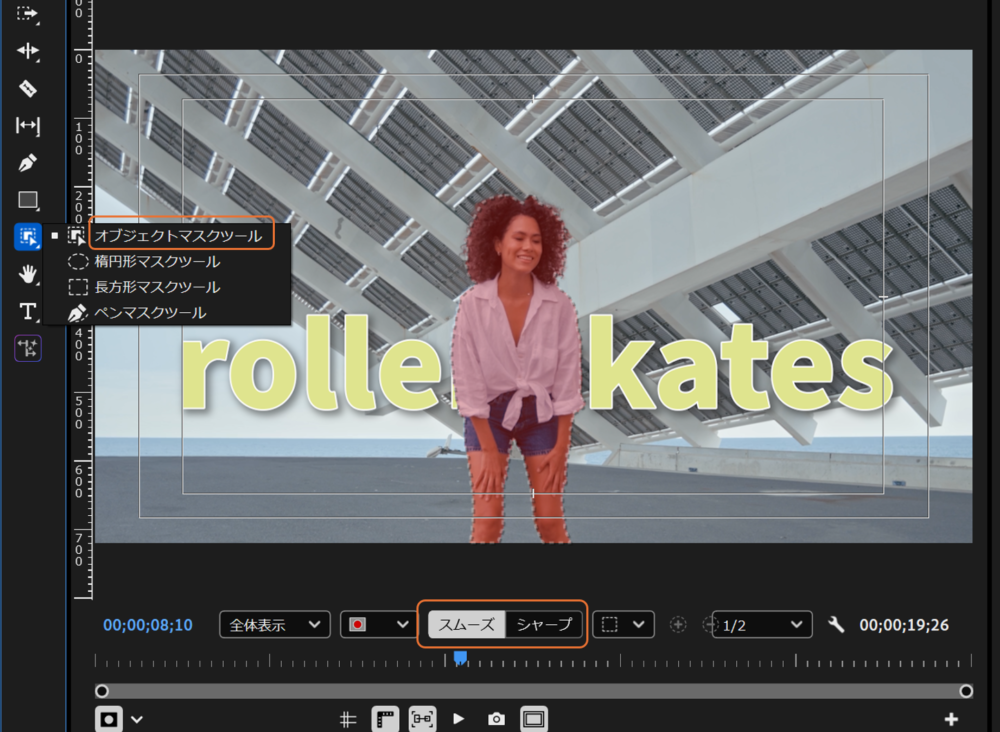Select the Rectangle shape tool

click(x=27, y=200)
